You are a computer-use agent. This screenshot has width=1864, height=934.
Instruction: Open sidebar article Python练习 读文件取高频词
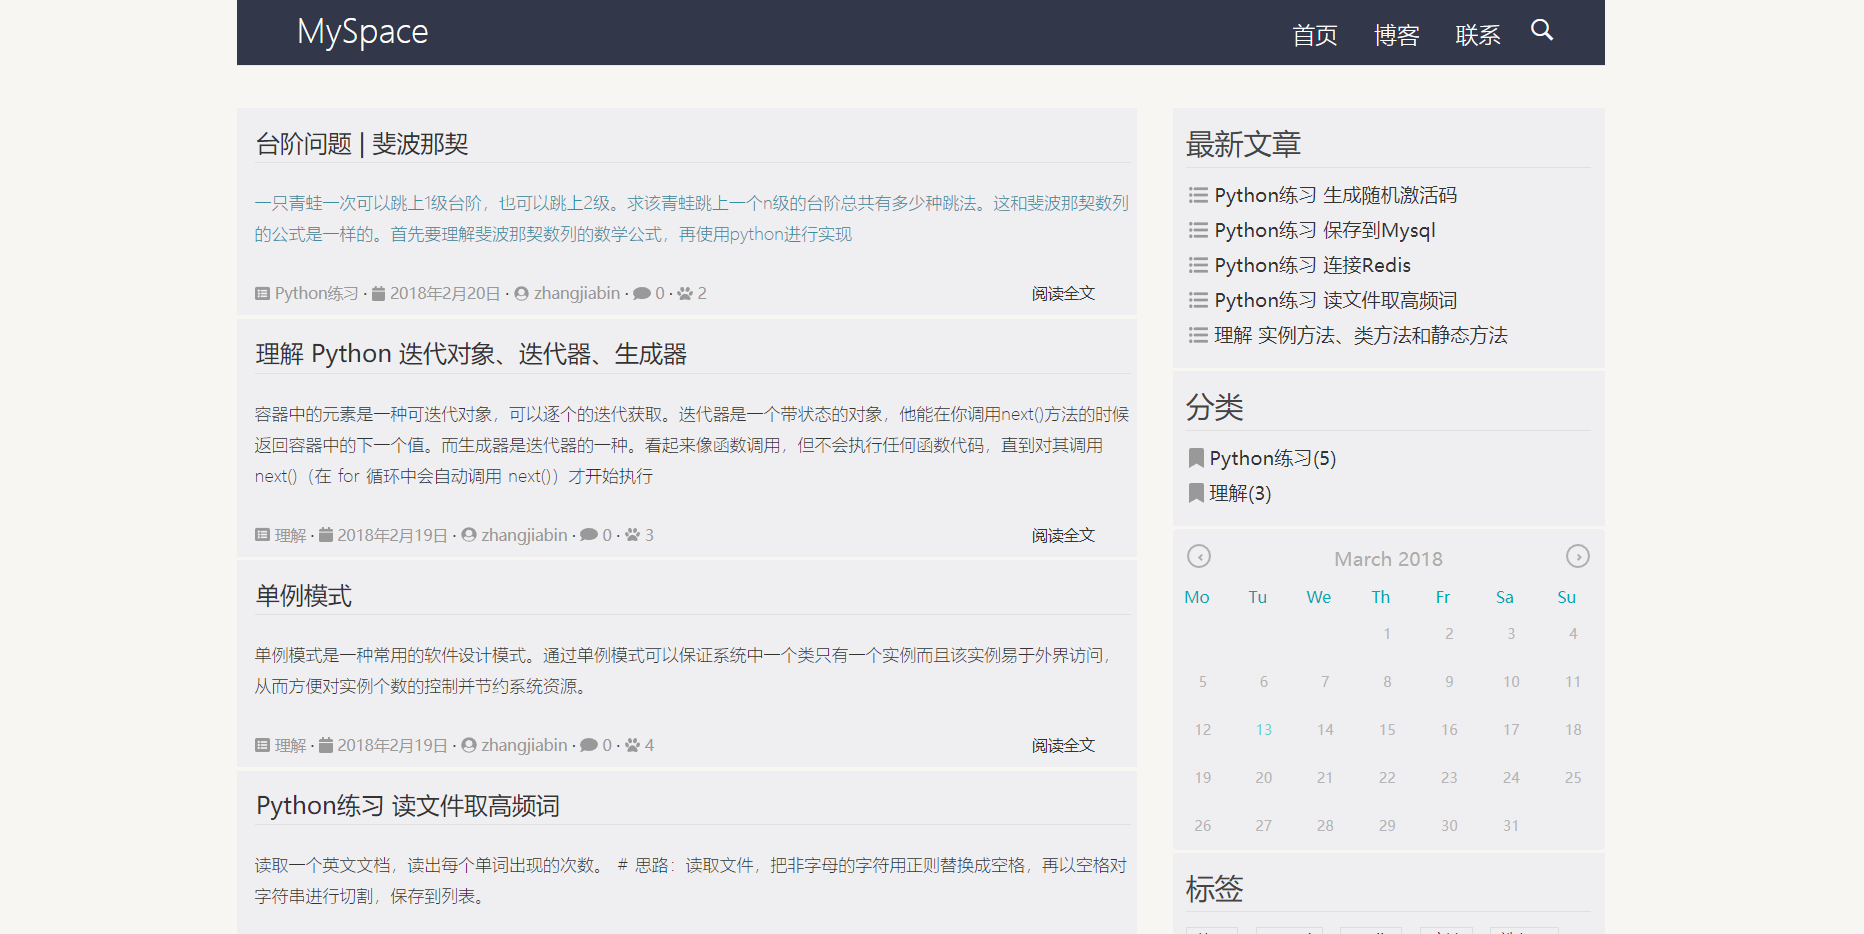pos(1335,300)
